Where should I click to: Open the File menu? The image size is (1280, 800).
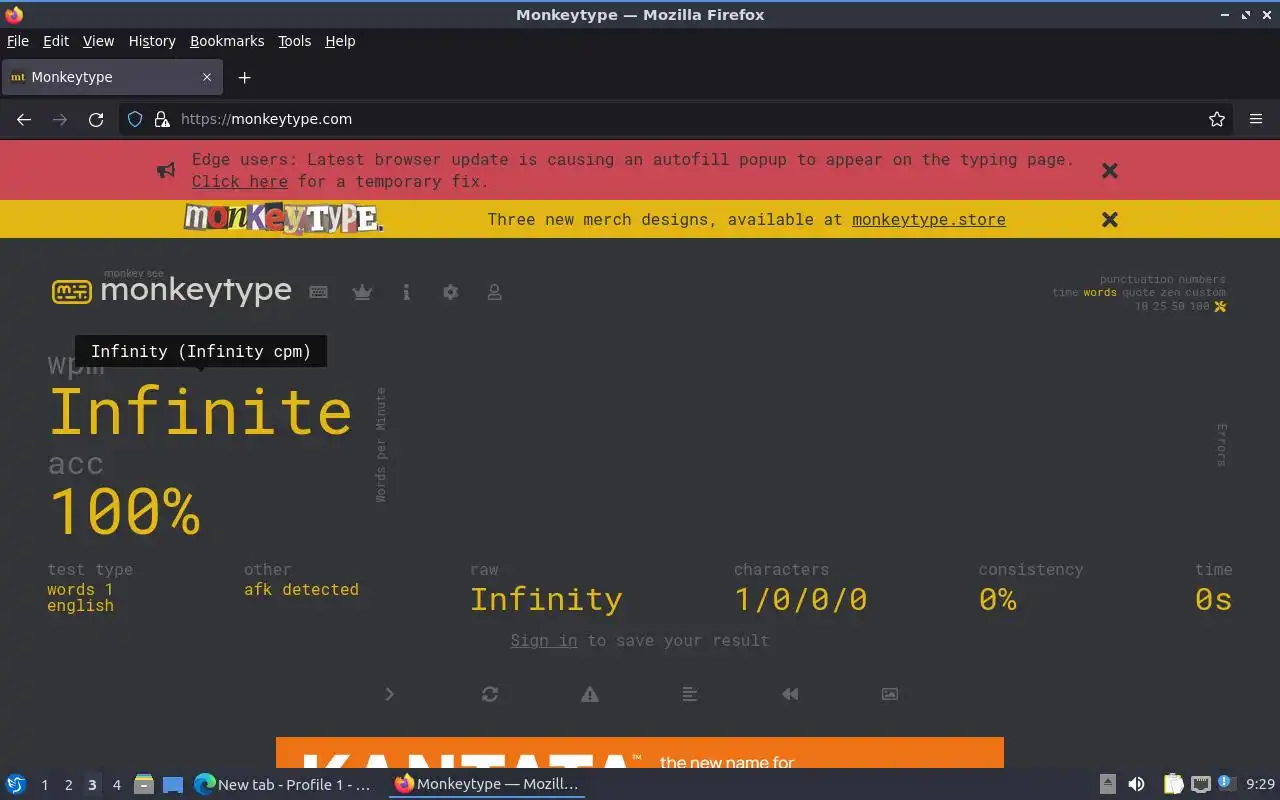(18, 41)
